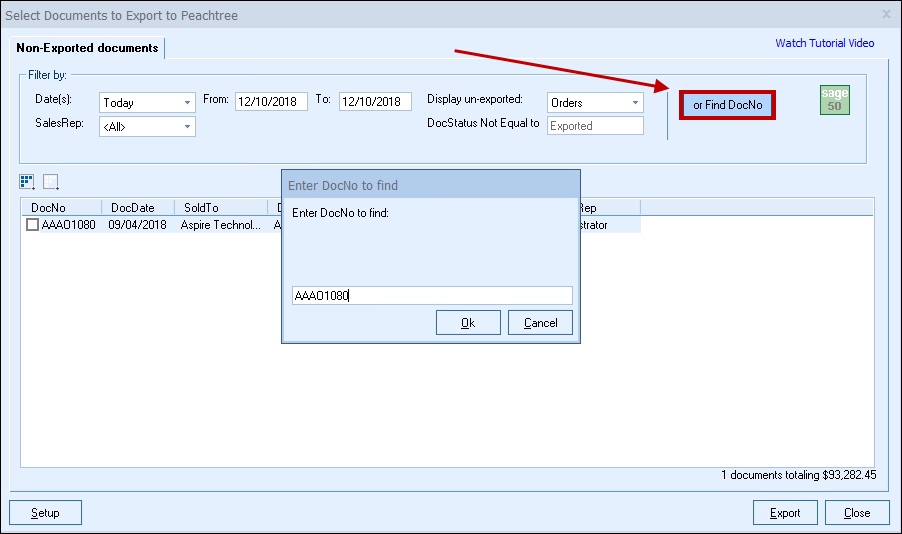Sort by the DocDate column header
This screenshot has width=902, height=534.
(x=137, y=207)
